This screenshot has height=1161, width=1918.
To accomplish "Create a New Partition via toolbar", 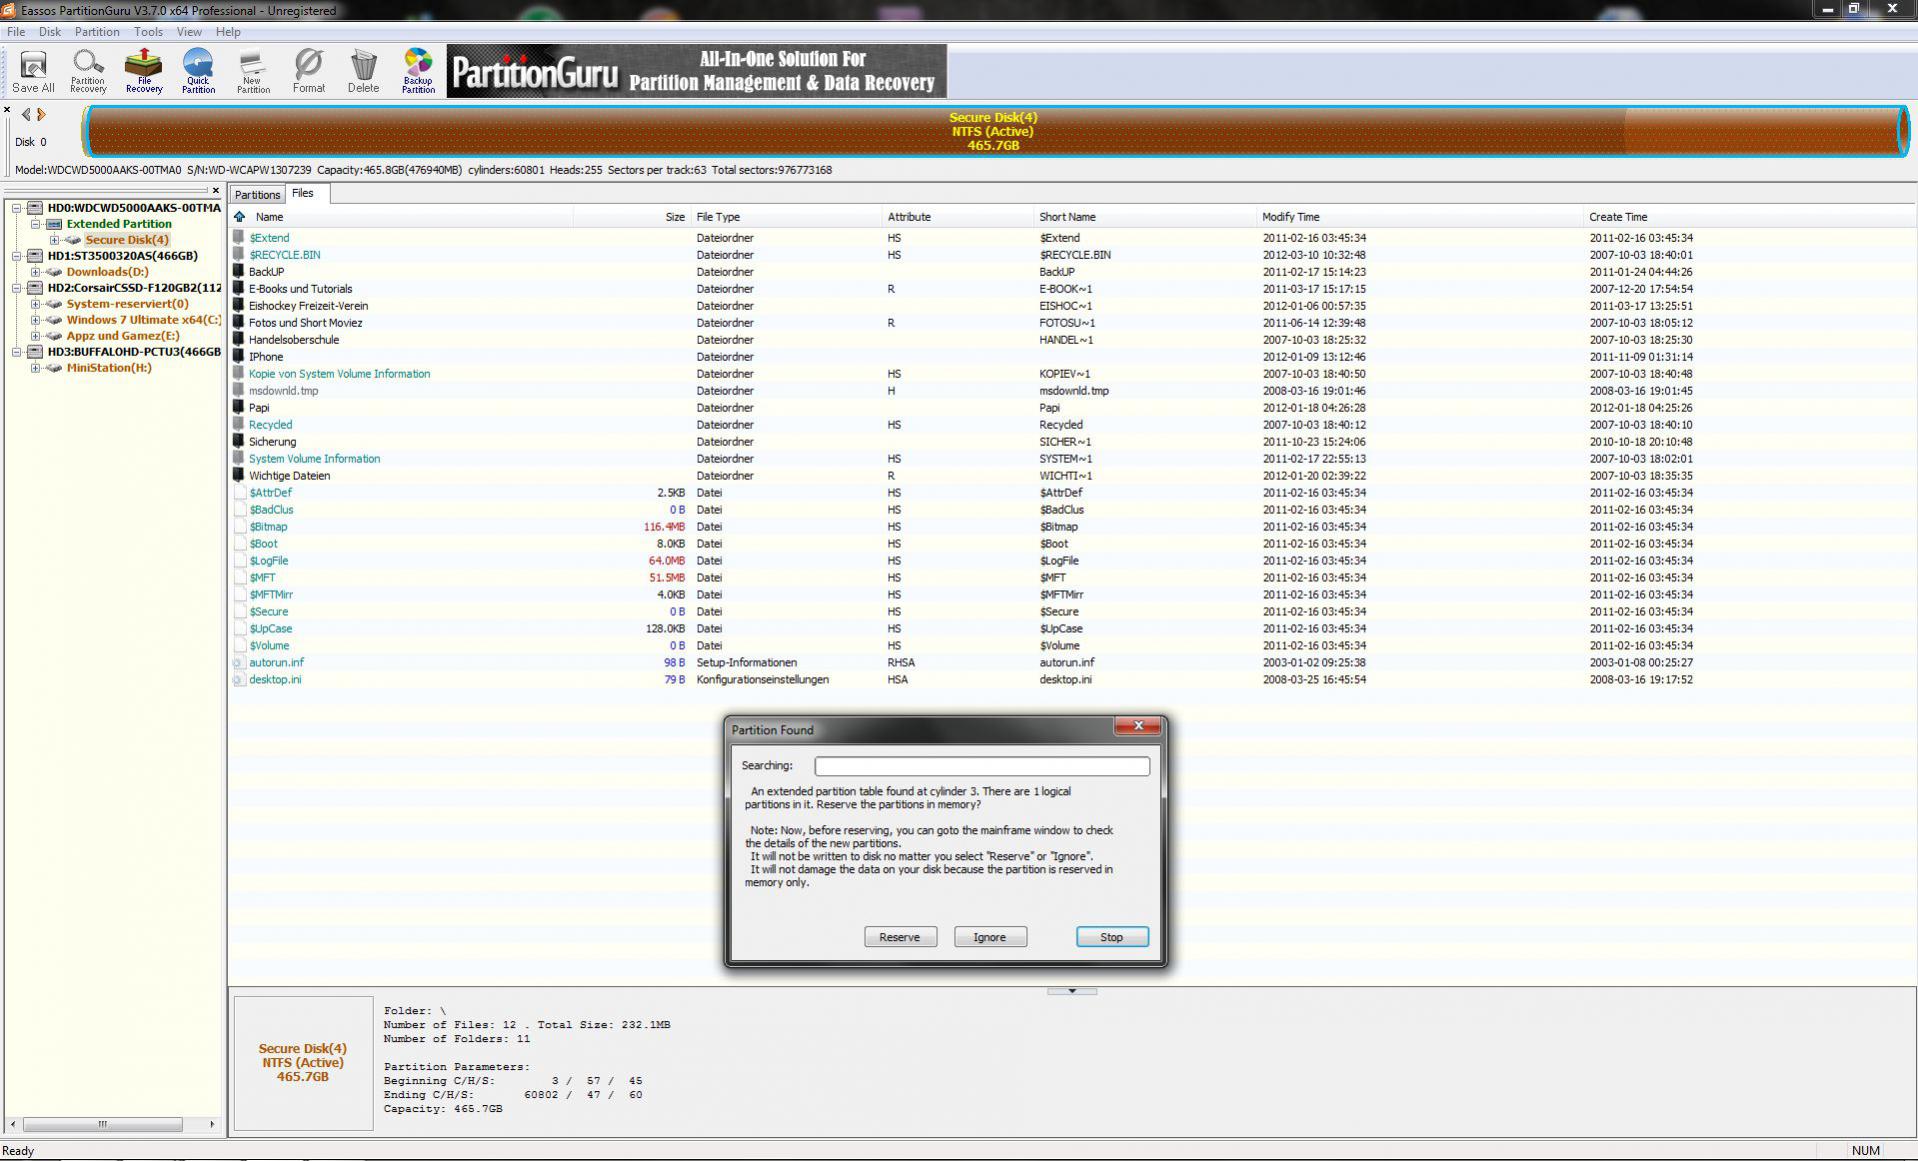I will [253, 71].
